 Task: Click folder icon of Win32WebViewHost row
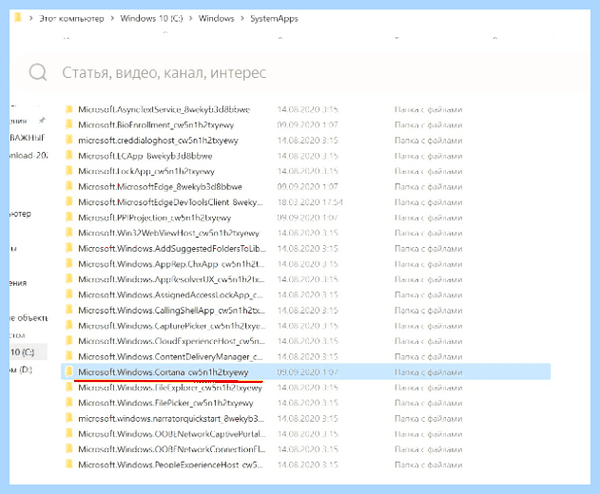(x=69, y=233)
